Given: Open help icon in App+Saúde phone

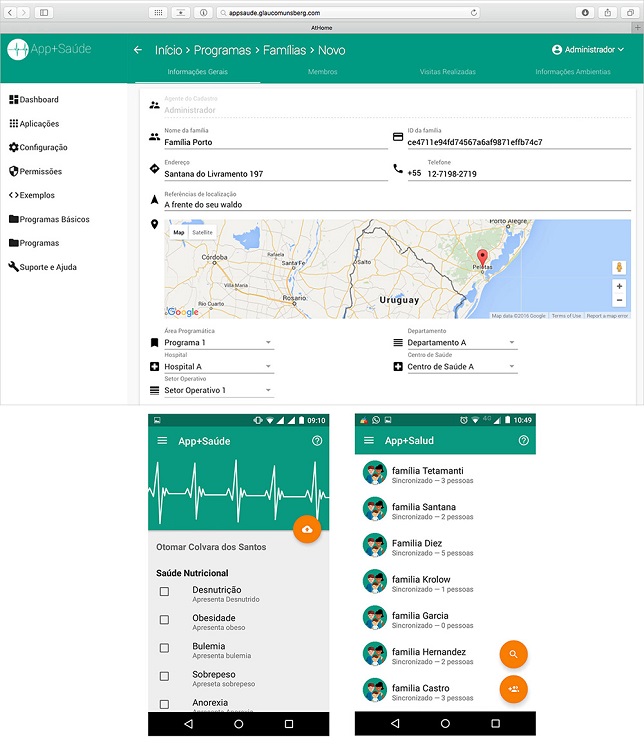Looking at the screenshot, I should [x=317, y=441].
